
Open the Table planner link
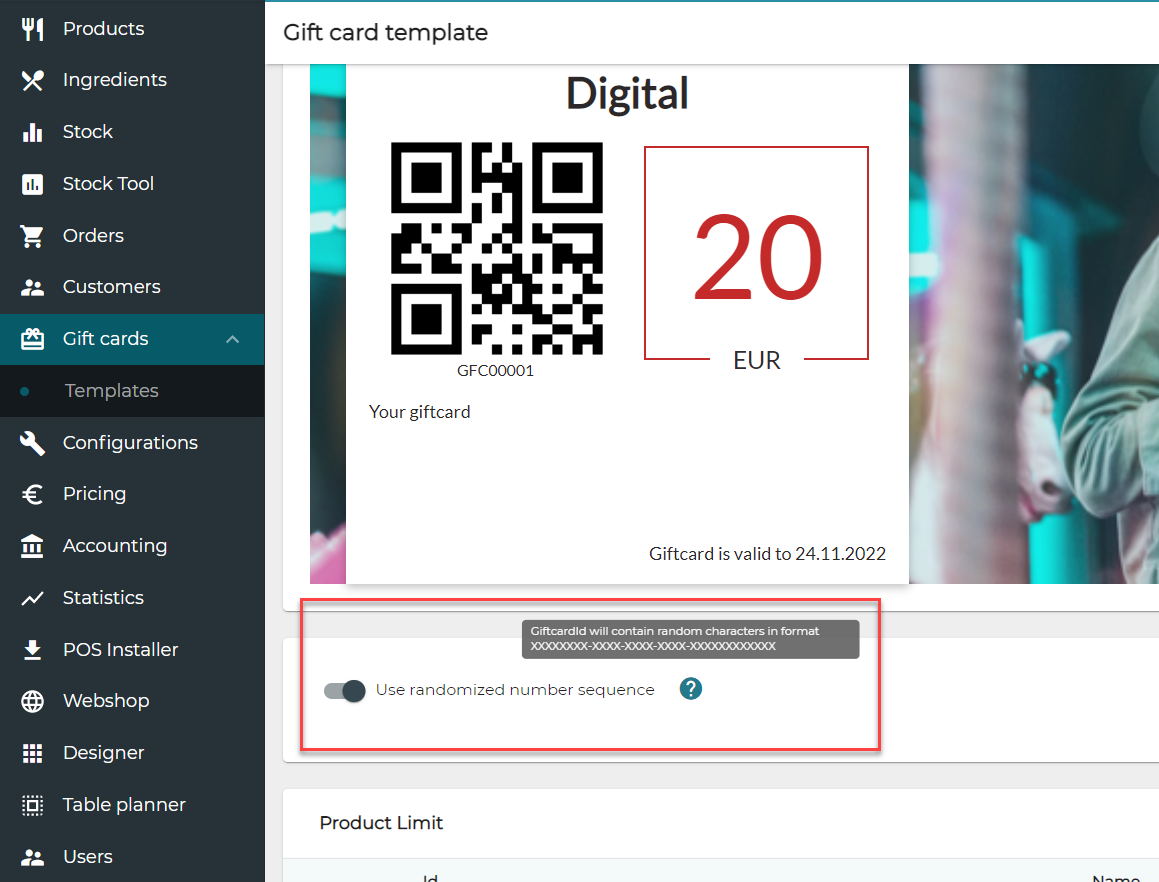click(x=124, y=805)
